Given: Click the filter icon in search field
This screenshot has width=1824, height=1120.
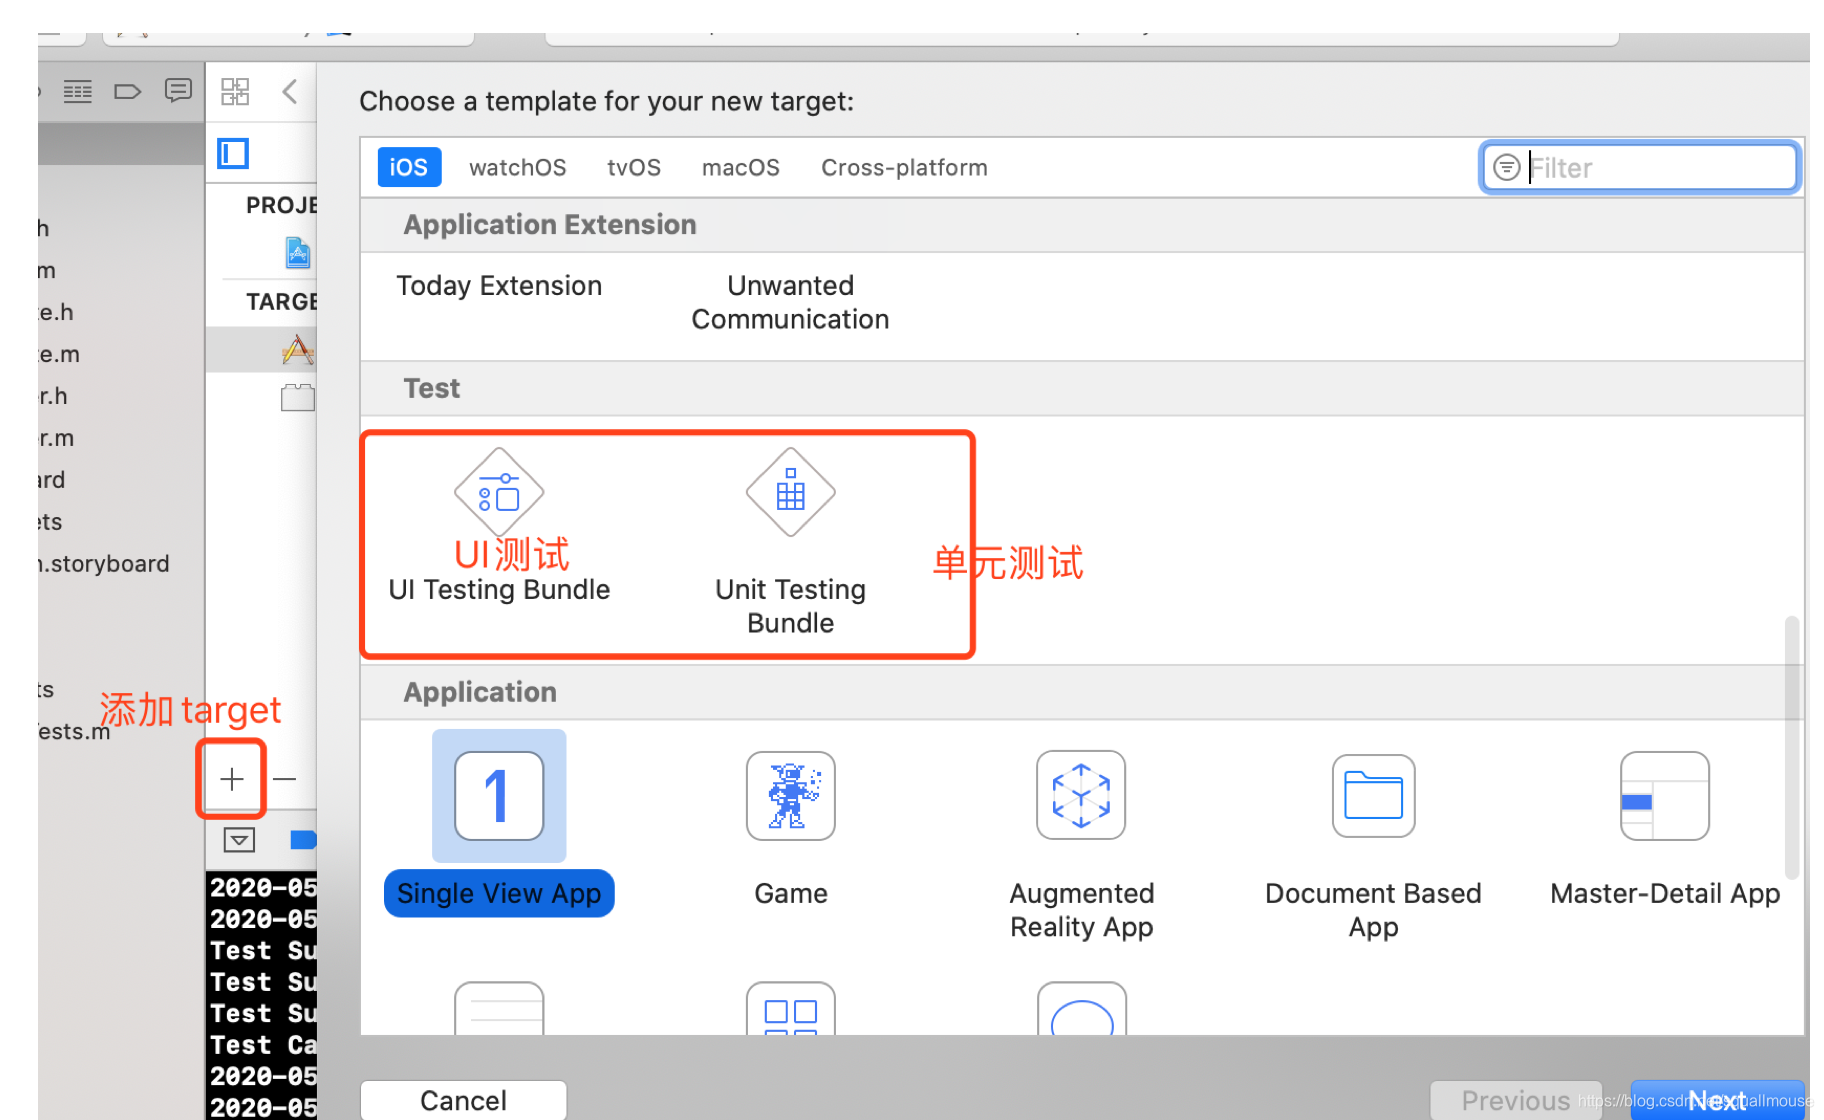Looking at the screenshot, I should [1506, 167].
